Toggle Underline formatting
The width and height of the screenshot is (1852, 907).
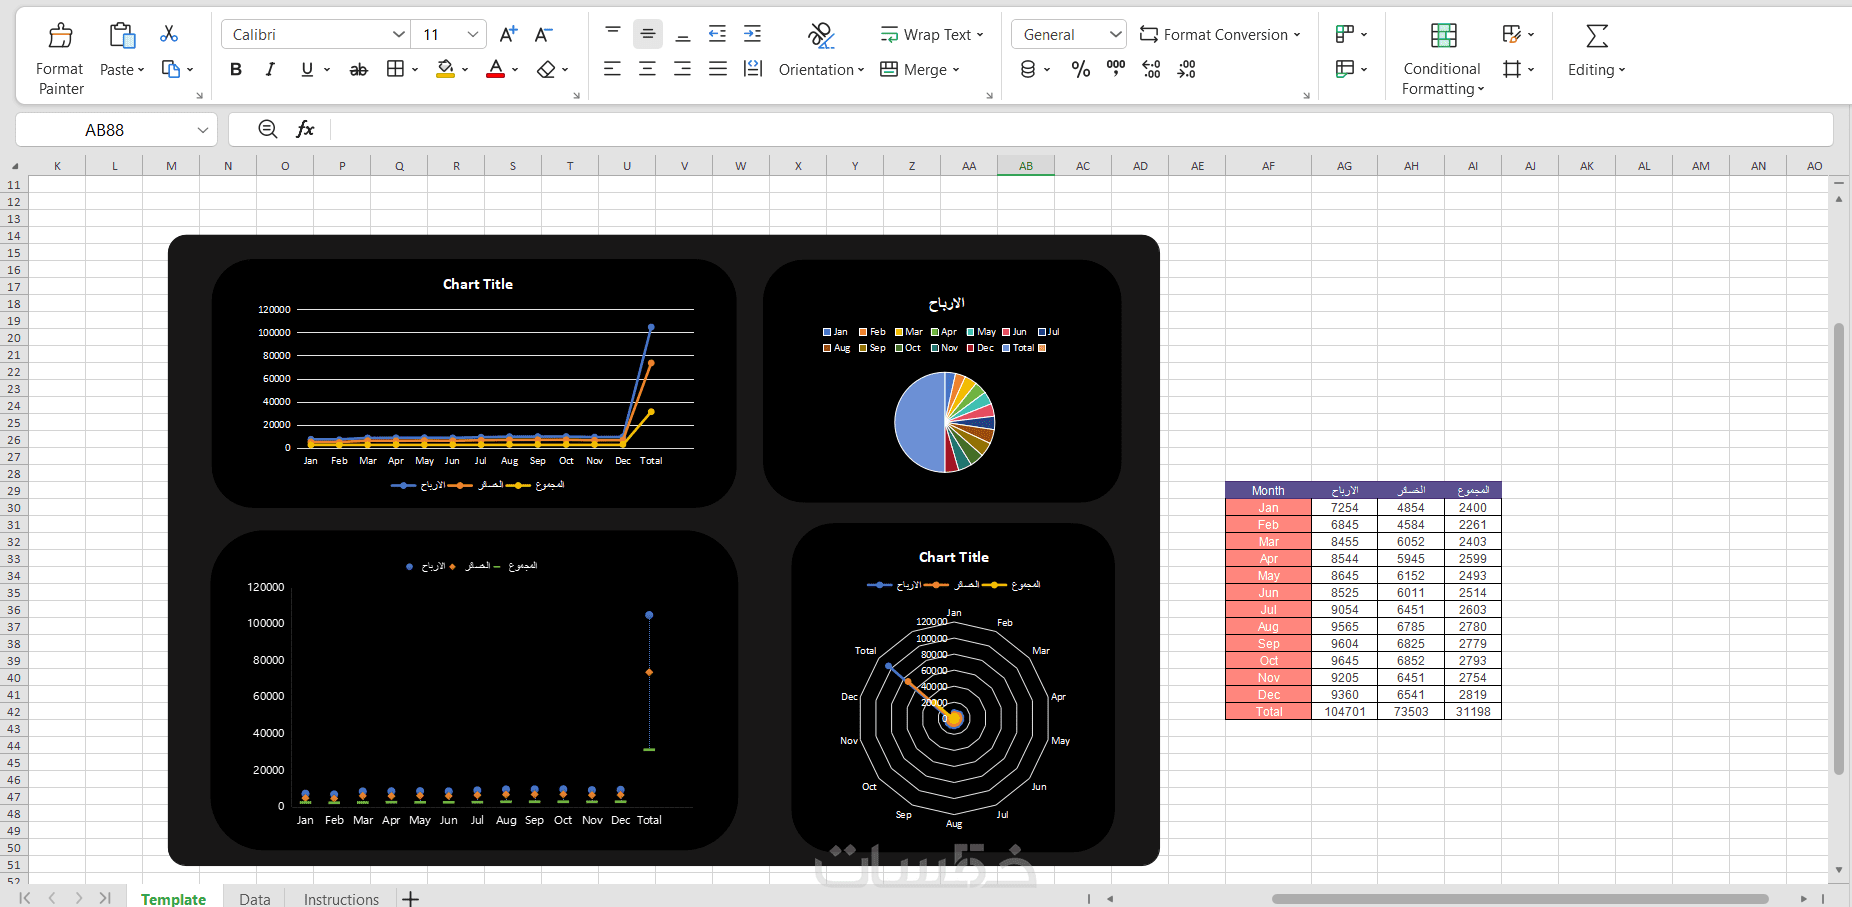click(x=307, y=69)
